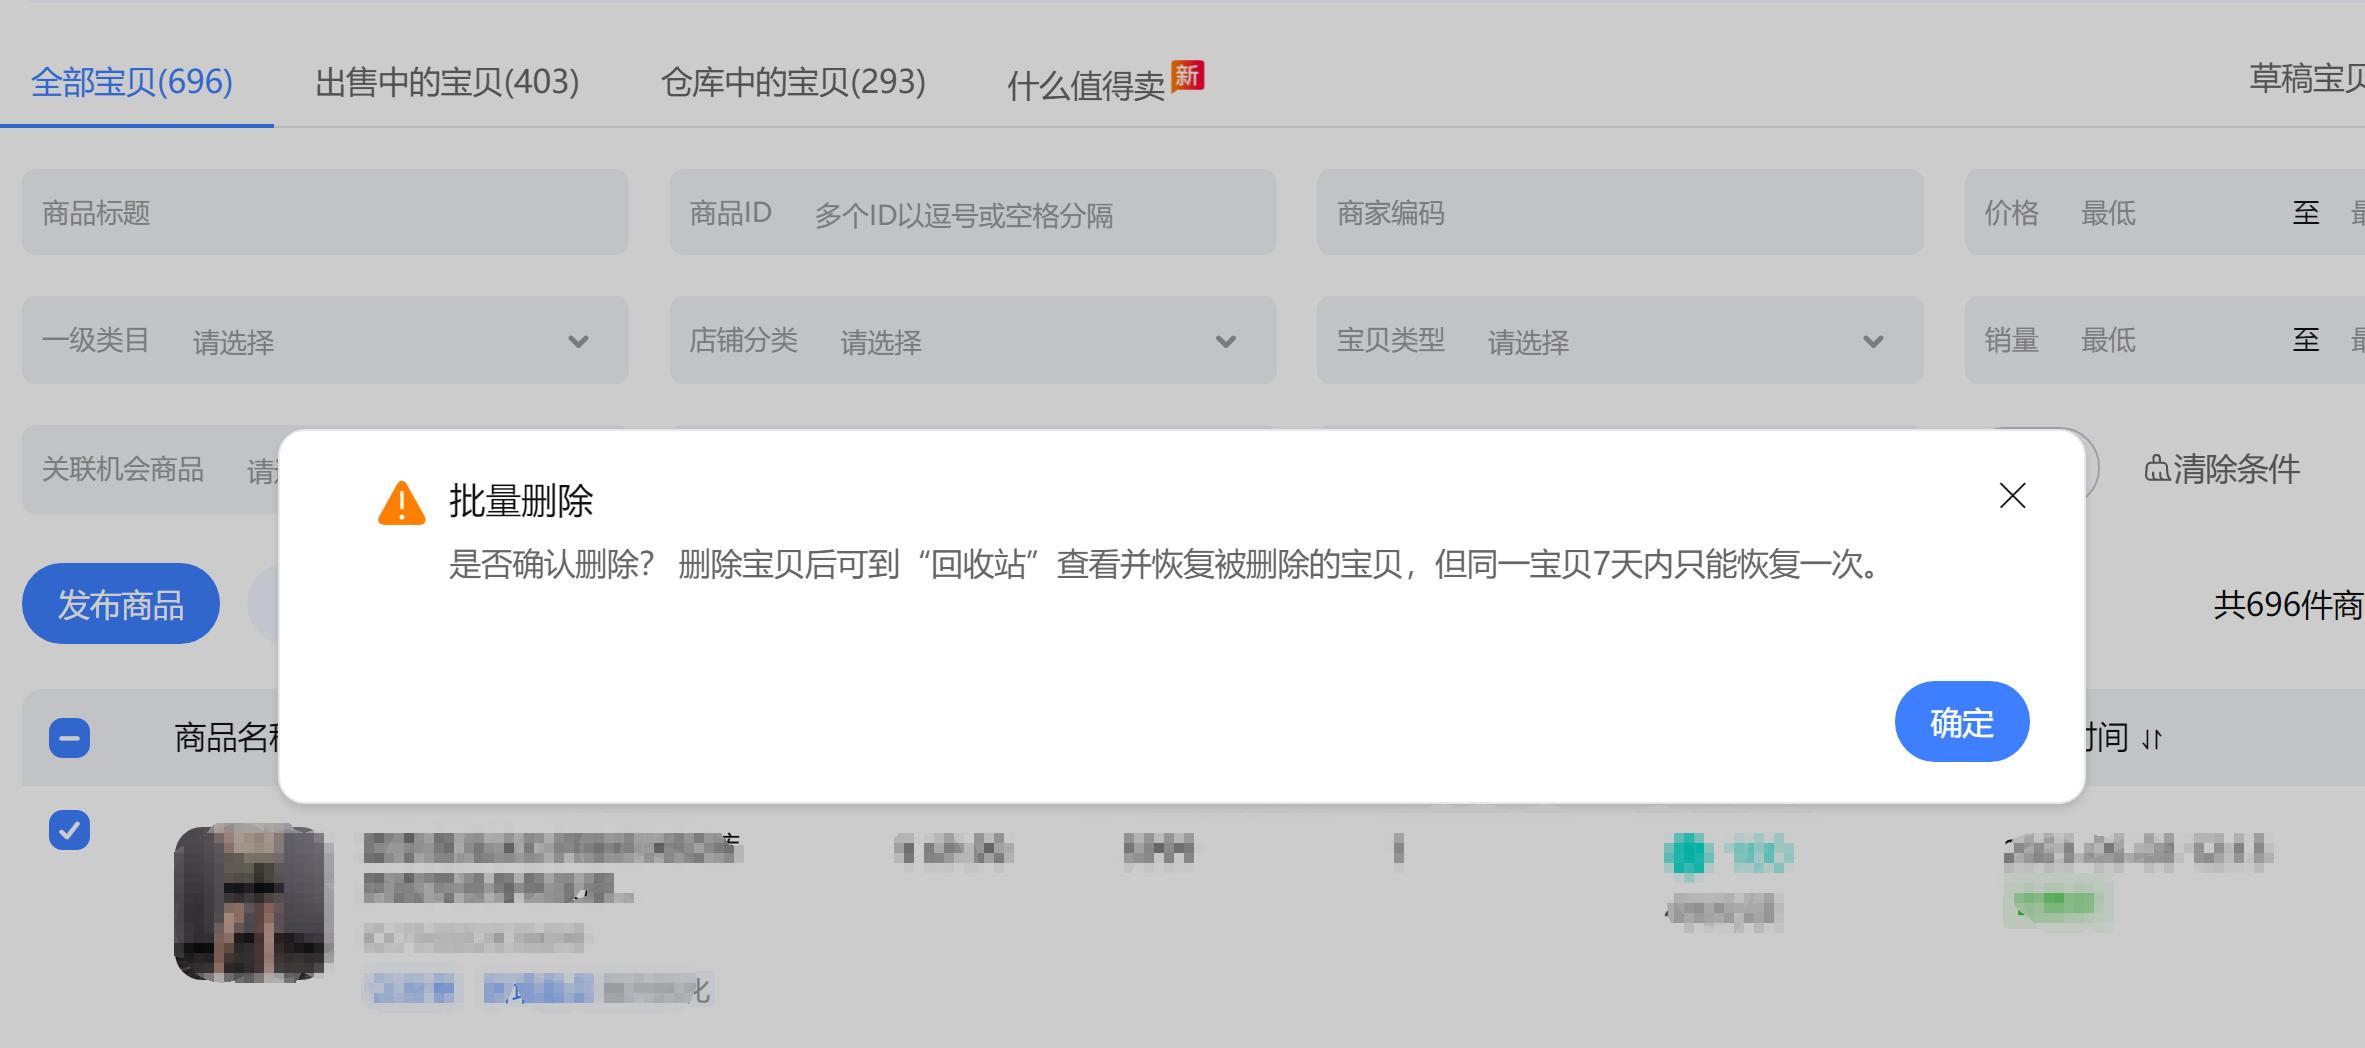Close the 批量删除 dialog with the X
The image size is (2365, 1048).
tap(2011, 495)
